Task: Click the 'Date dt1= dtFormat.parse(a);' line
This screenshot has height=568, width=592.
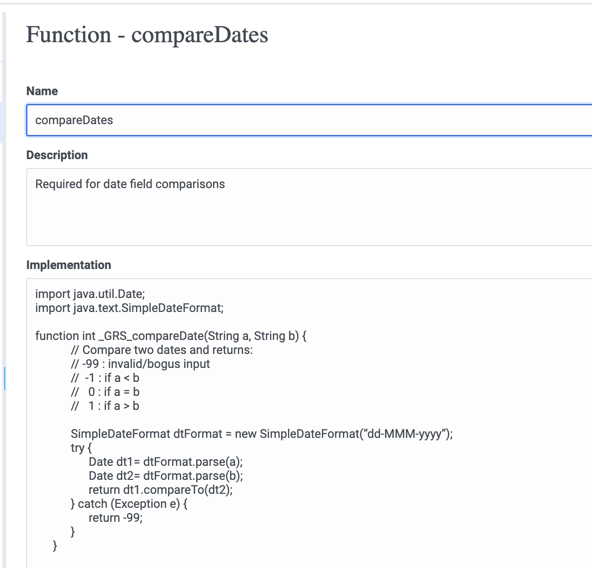Action: tap(166, 462)
